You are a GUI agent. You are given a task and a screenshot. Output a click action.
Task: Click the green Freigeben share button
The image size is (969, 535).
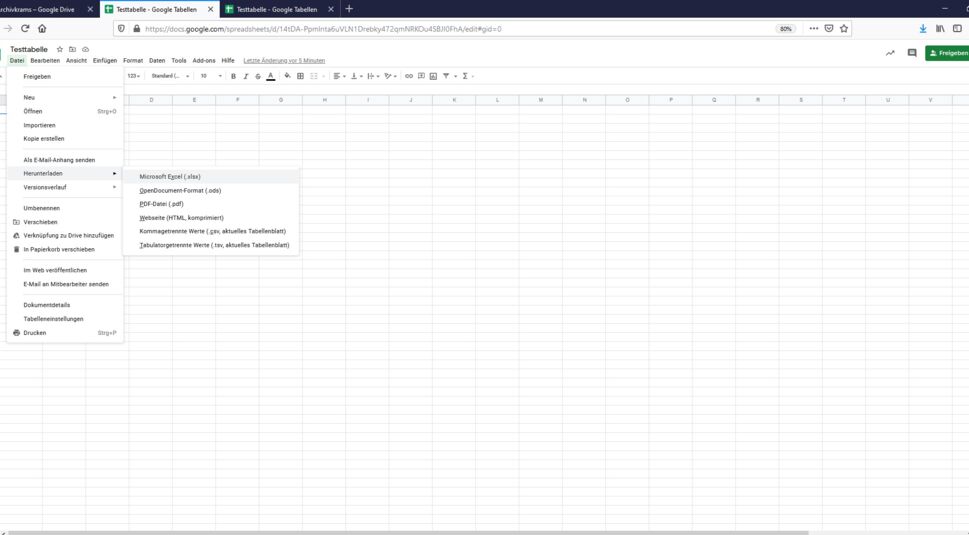click(x=947, y=53)
